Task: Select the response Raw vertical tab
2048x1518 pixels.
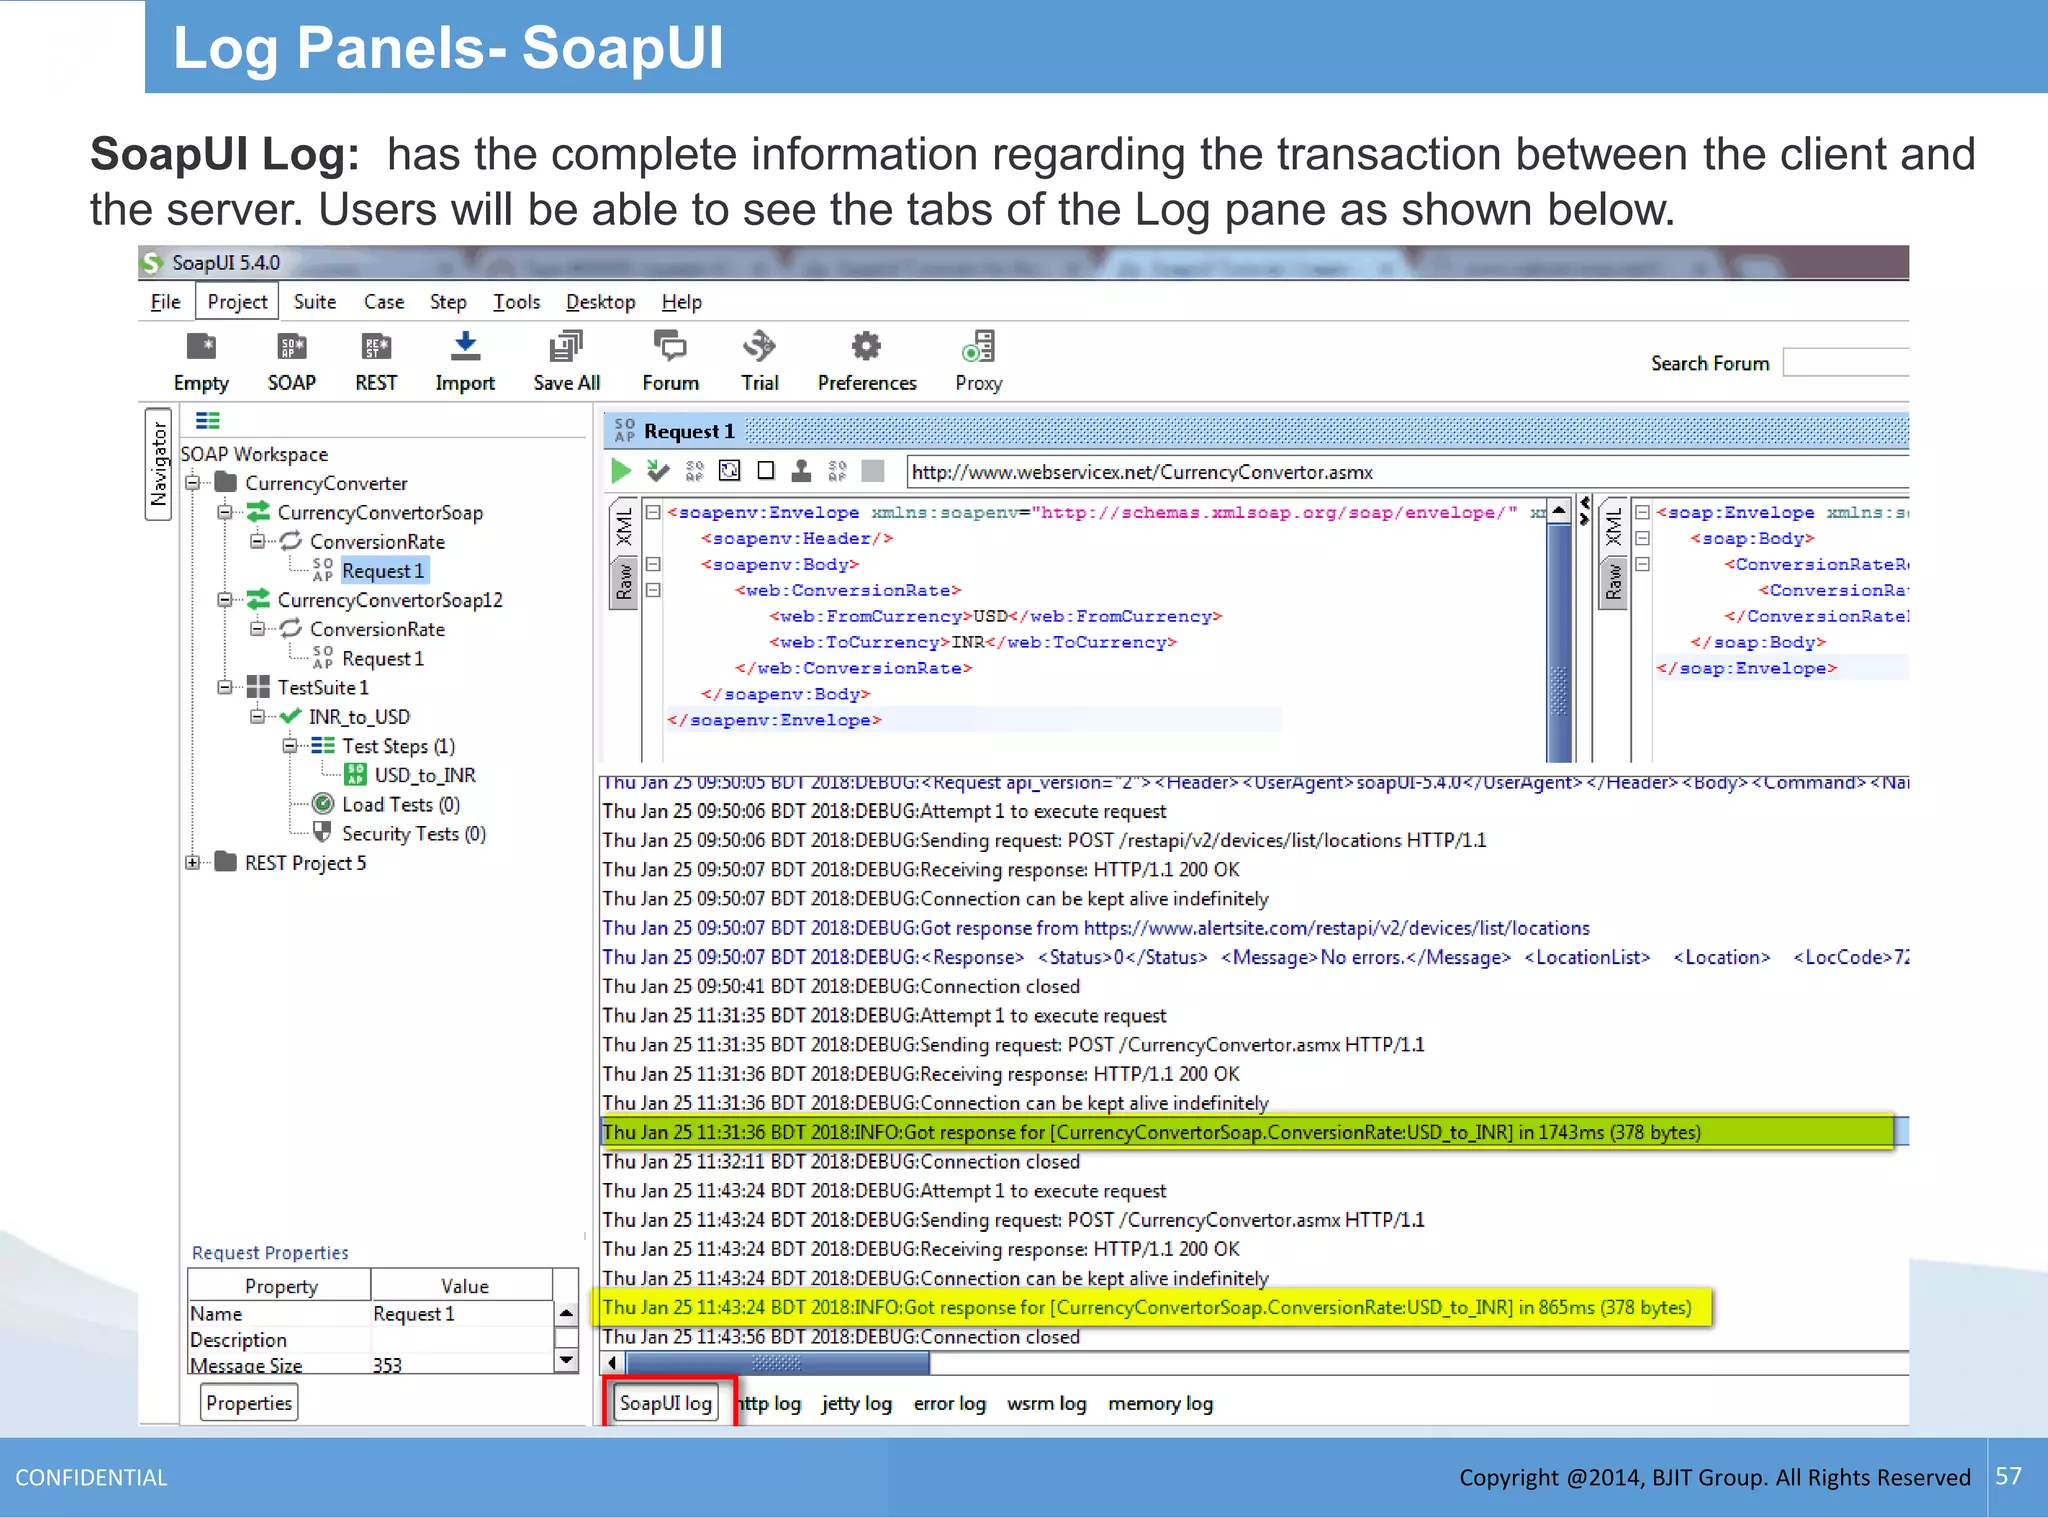Action: [x=1613, y=582]
